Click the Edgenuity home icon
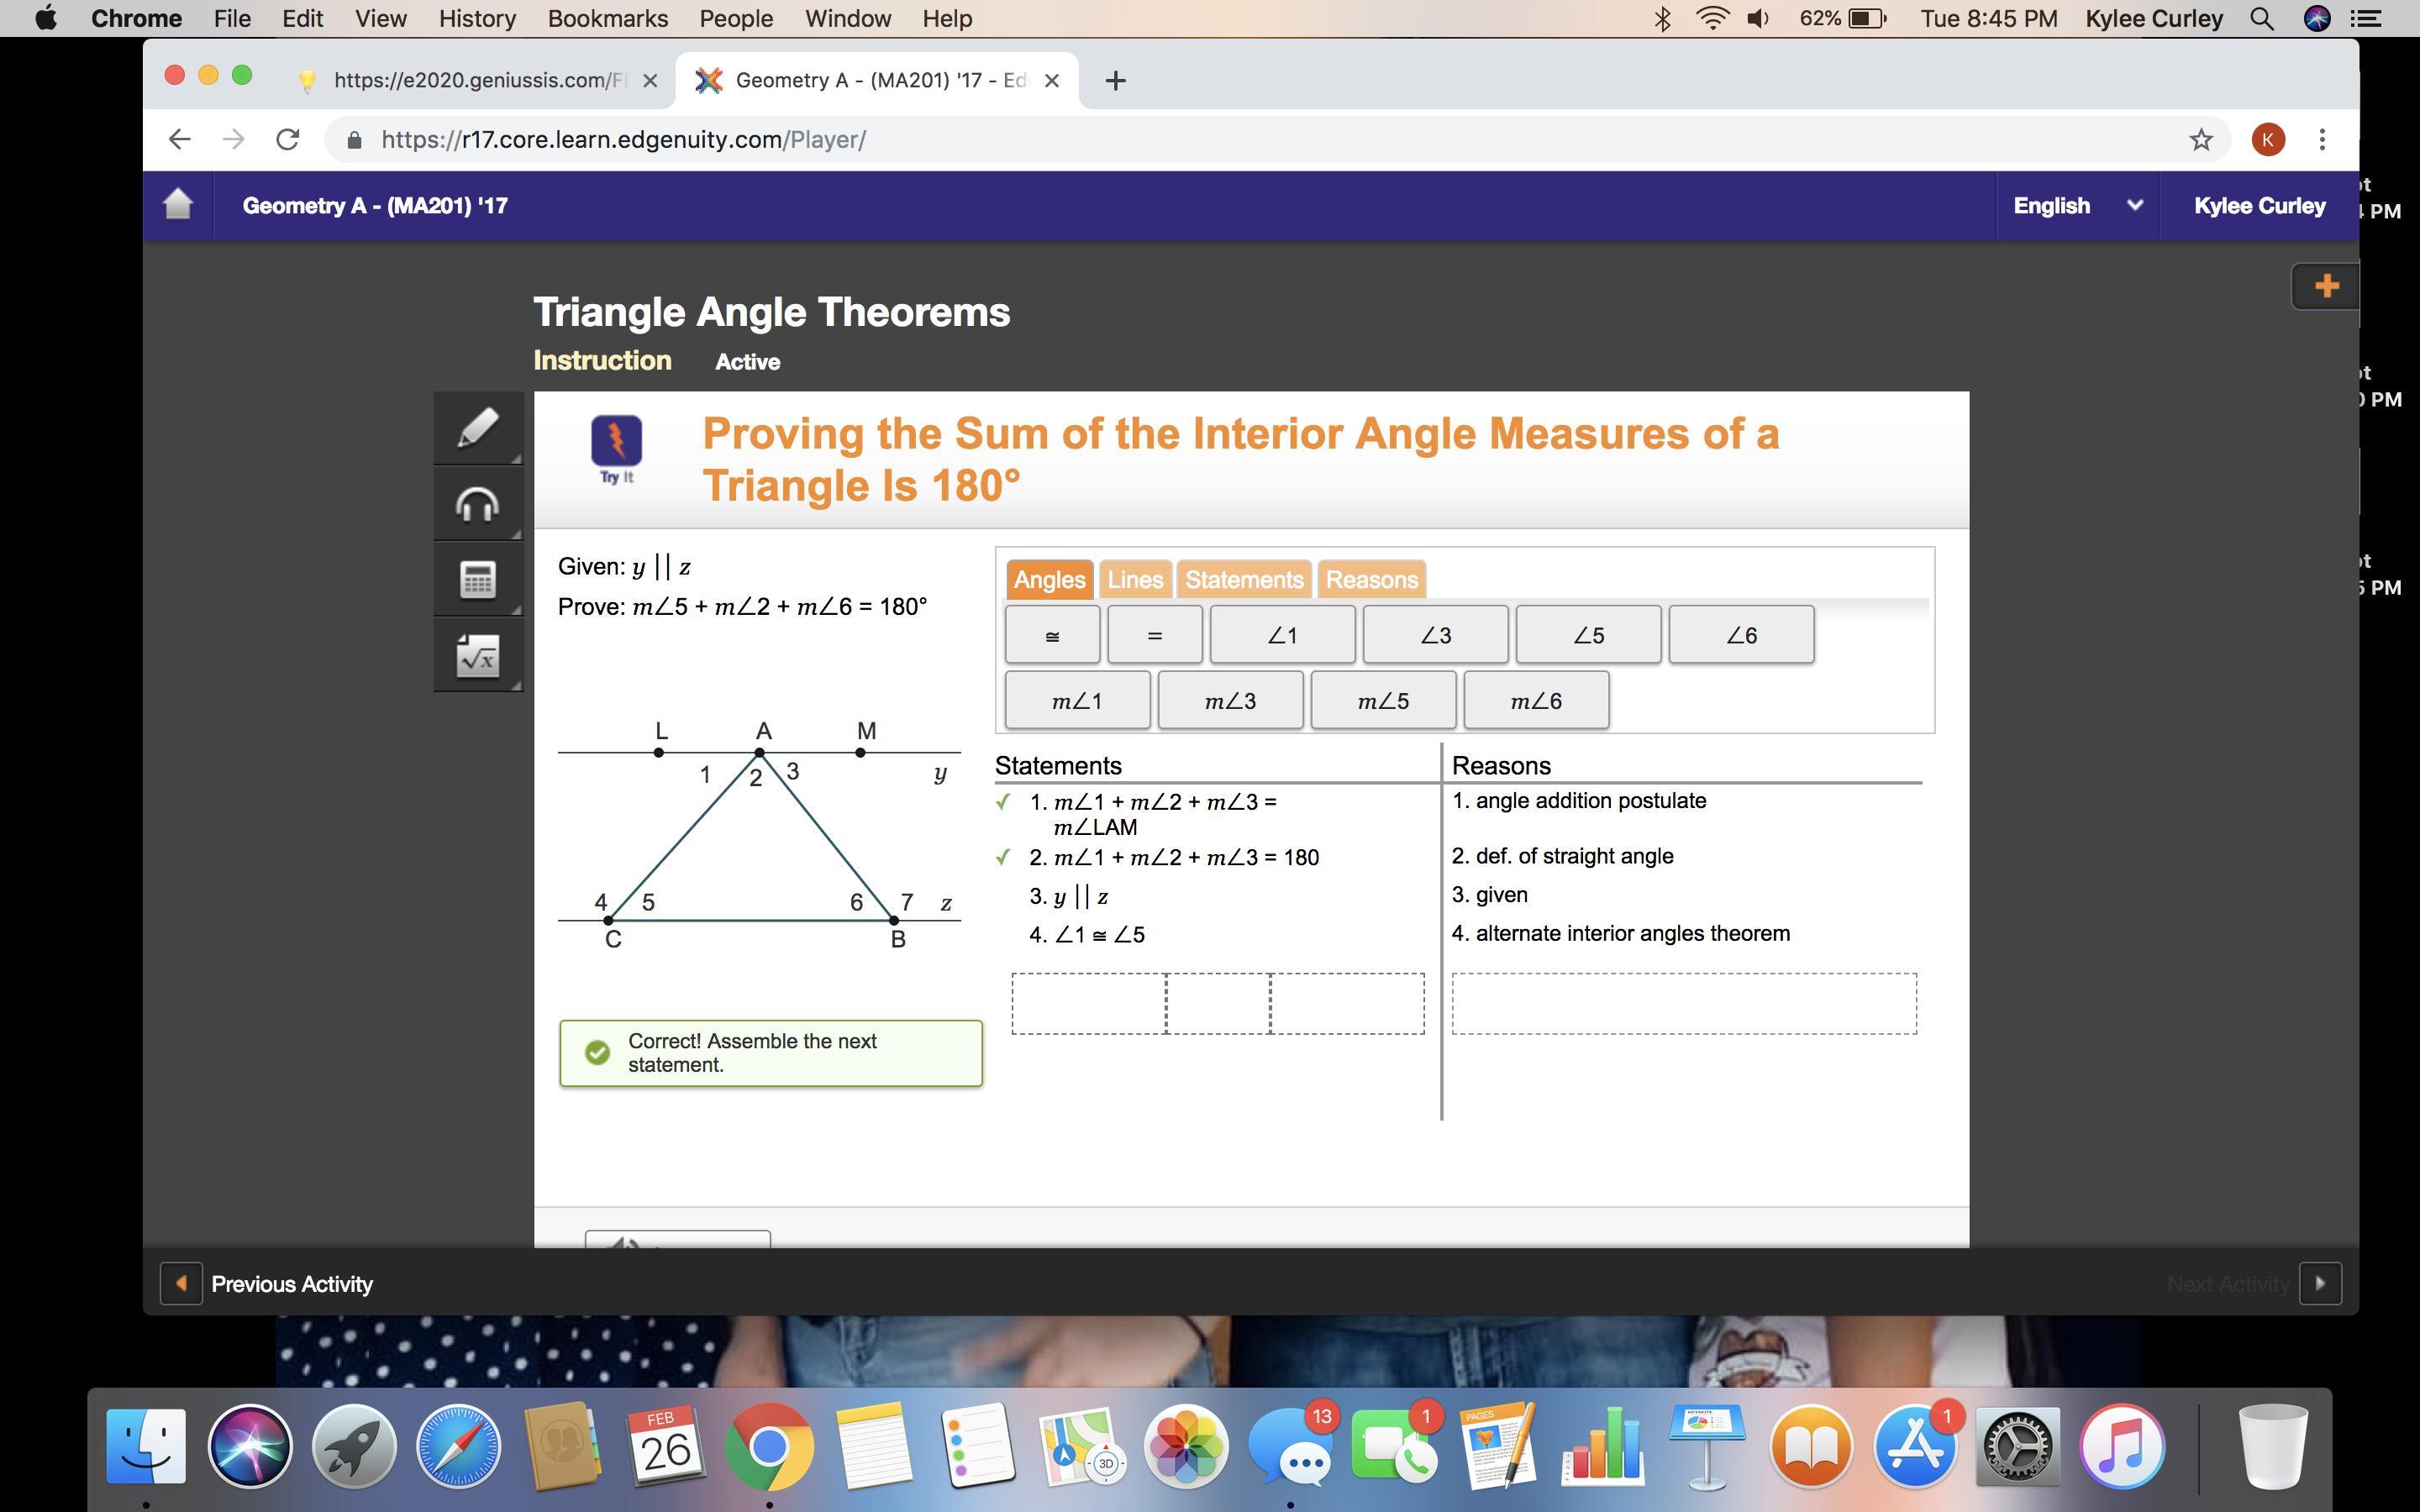The height and width of the screenshot is (1512, 2420). click(178, 205)
